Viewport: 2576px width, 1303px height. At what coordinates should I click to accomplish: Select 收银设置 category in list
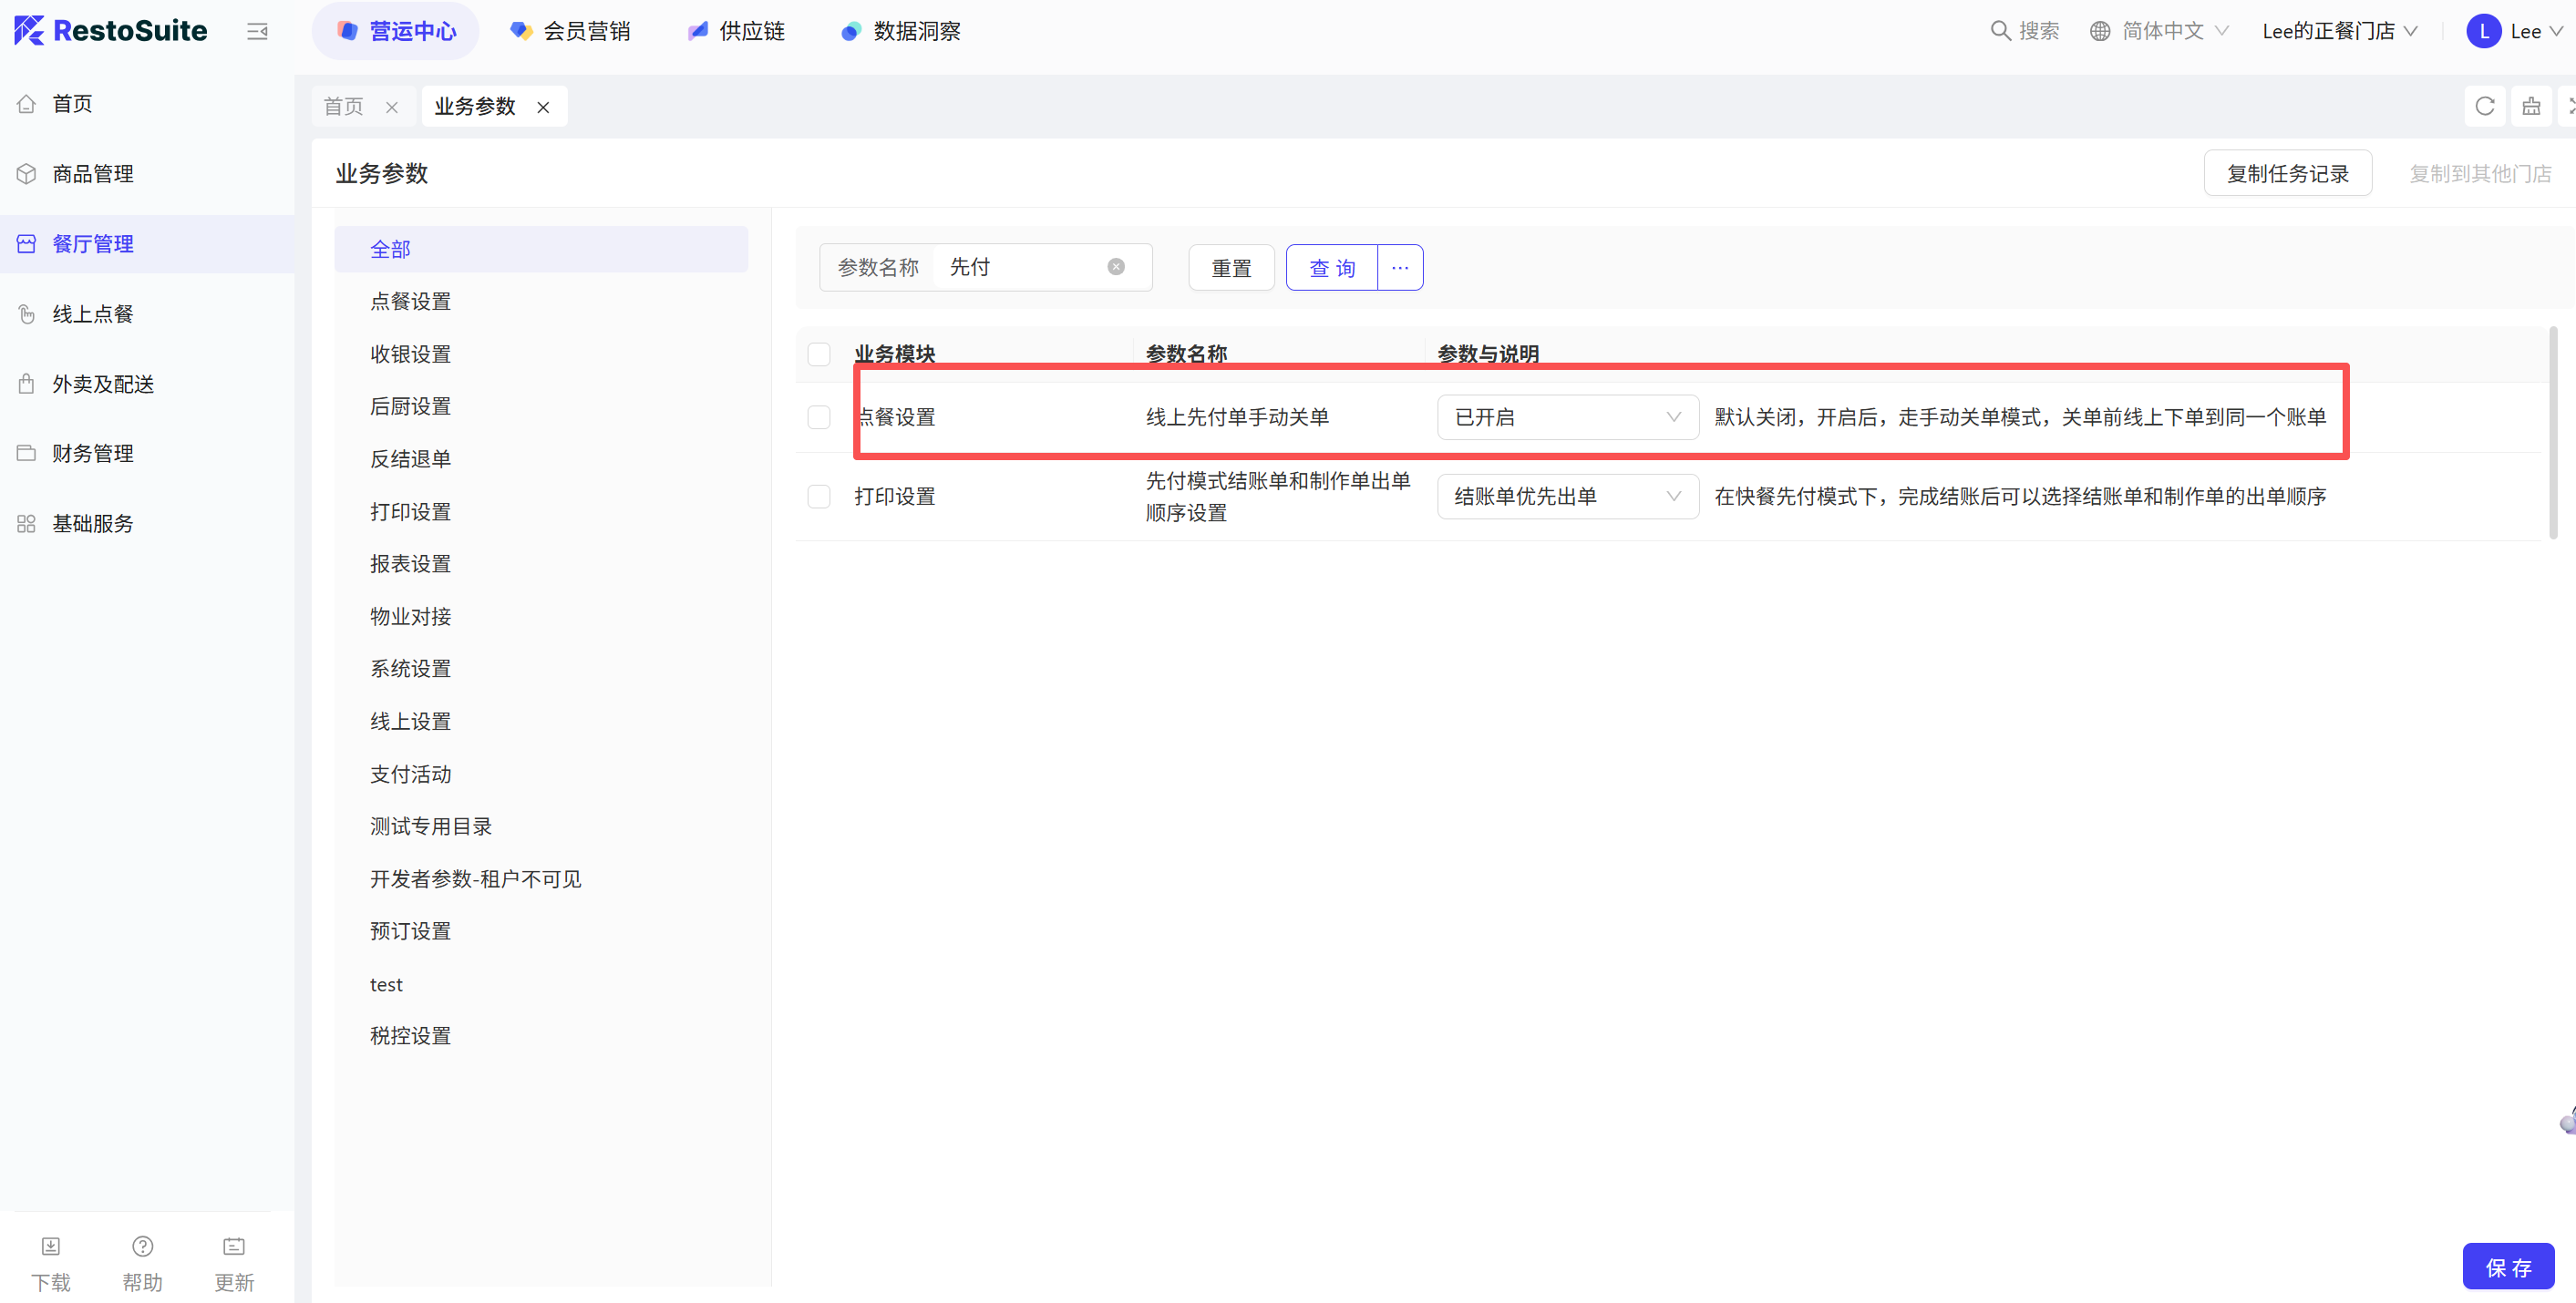410,354
